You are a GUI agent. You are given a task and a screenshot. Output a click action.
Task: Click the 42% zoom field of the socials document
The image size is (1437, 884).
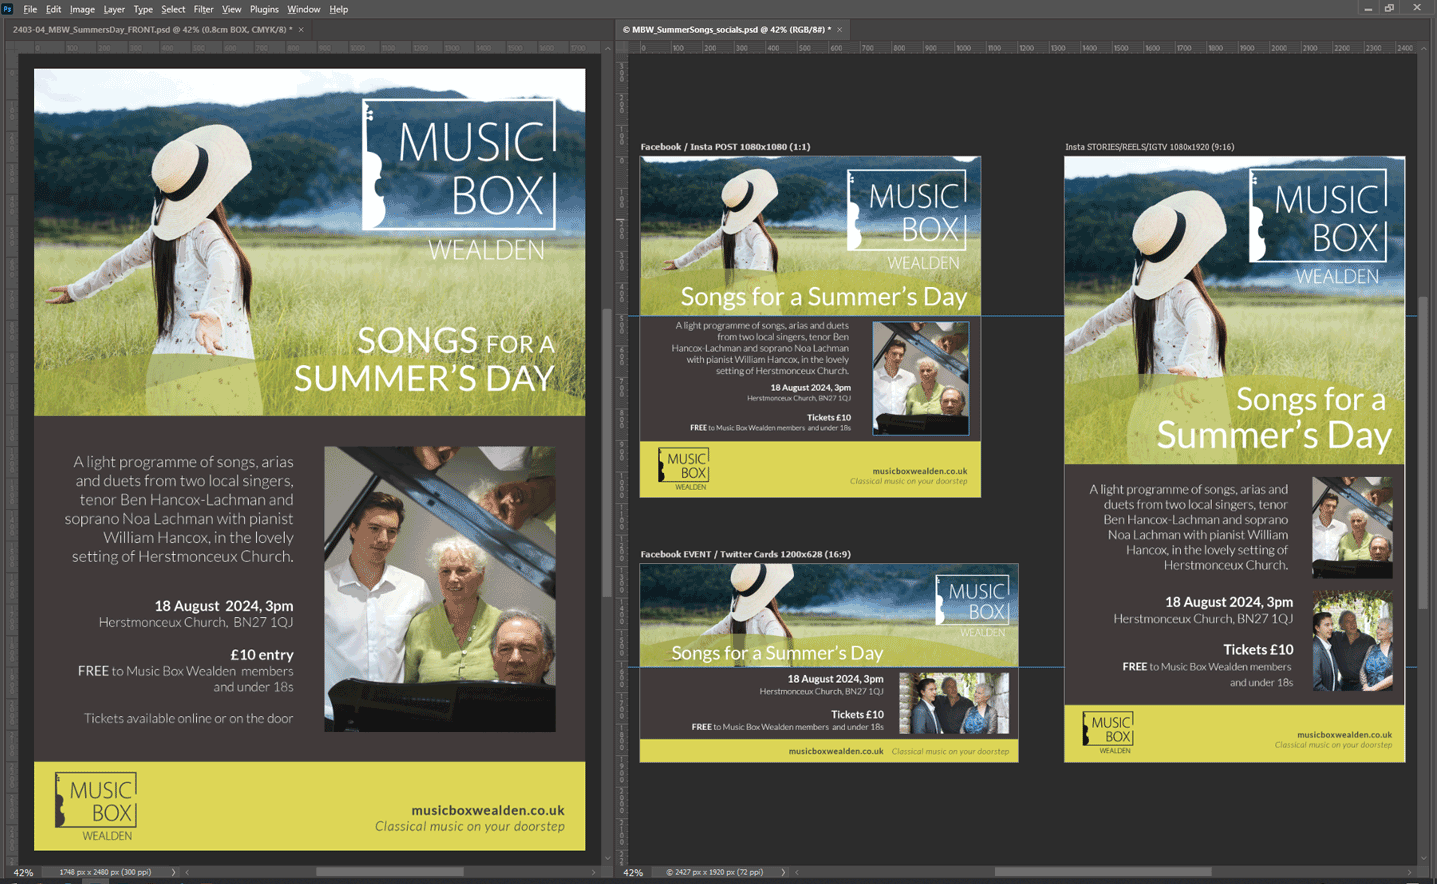pos(634,872)
